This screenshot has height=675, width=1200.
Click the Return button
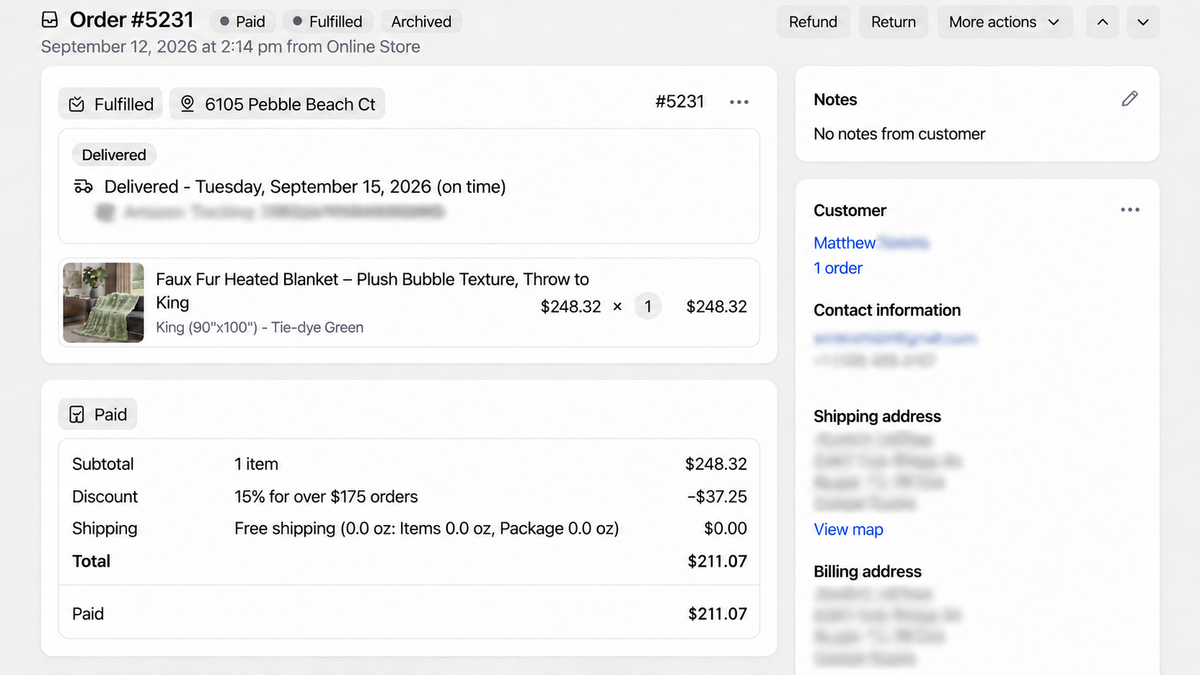(893, 22)
